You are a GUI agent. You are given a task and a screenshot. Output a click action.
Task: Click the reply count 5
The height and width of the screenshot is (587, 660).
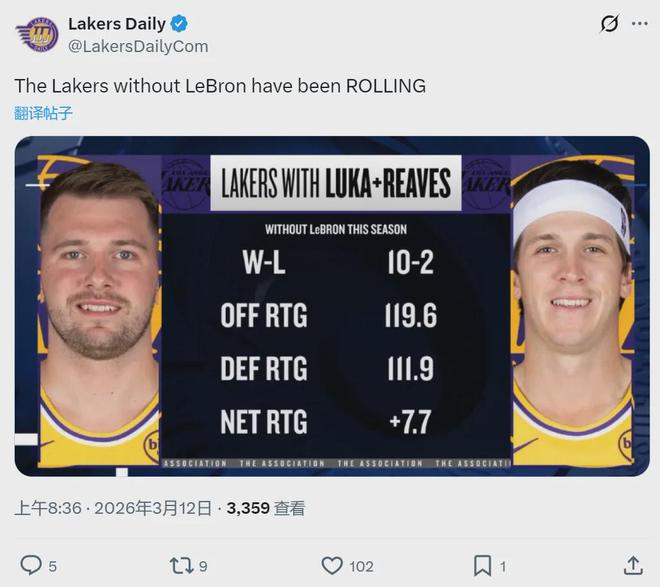[52, 566]
